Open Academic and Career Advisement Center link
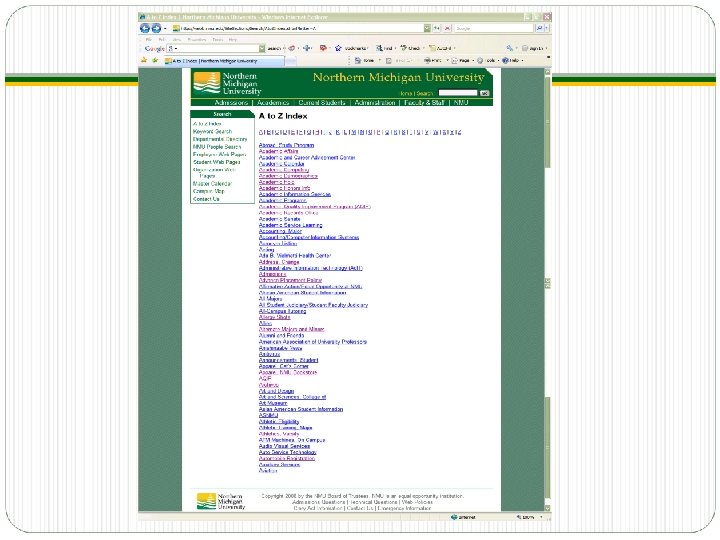Viewport: 720px width, 540px height. pyautogui.click(x=307, y=158)
